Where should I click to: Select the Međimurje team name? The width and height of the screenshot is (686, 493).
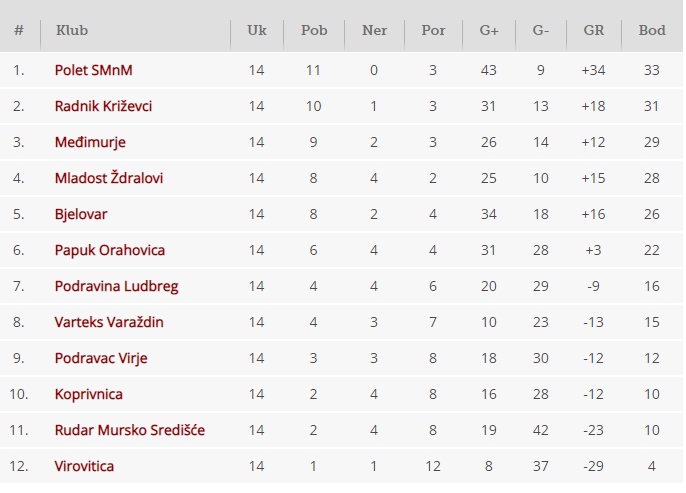(90, 142)
